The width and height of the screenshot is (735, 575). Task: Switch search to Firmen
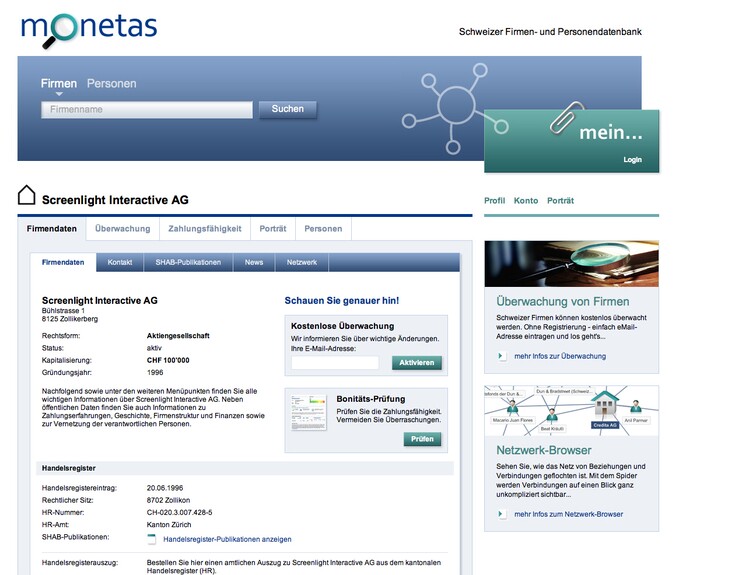coord(59,83)
